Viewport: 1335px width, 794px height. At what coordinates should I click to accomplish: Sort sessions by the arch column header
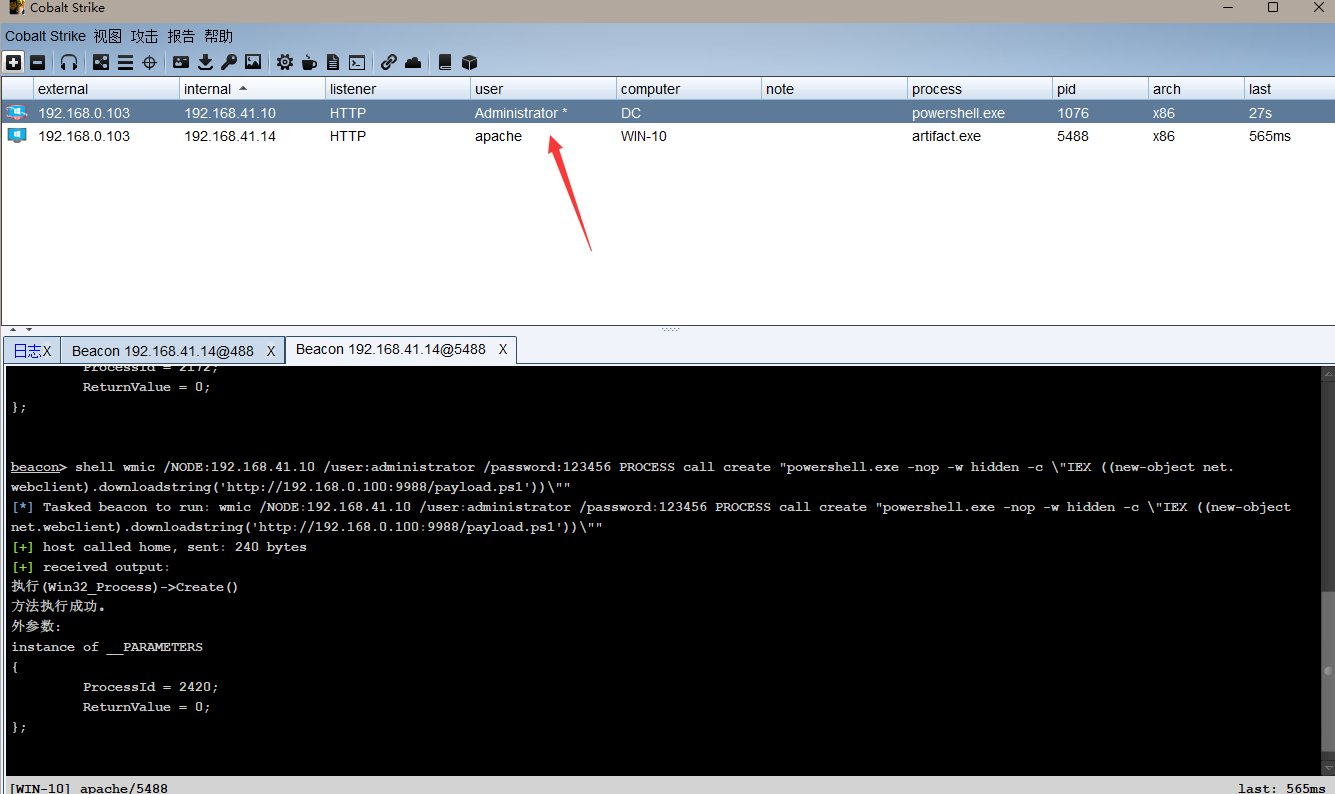(x=1196, y=89)
